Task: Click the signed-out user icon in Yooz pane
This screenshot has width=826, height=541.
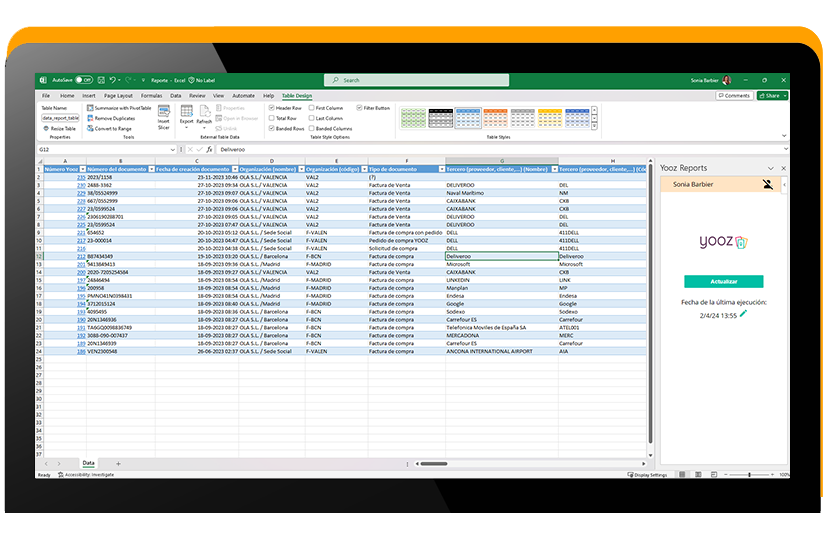Action: pyautogui.click(x=768, y=184)
